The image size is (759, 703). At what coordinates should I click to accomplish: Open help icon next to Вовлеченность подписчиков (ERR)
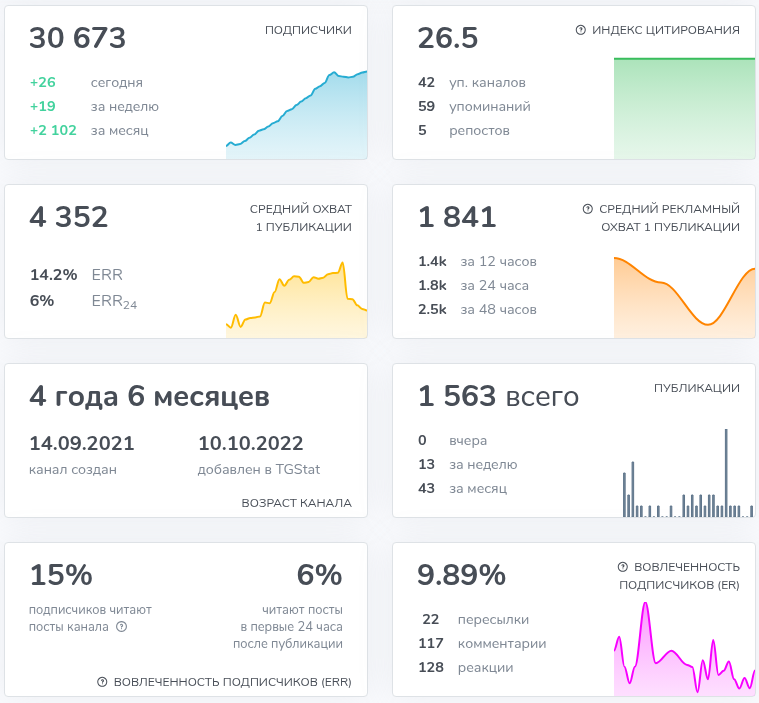[x=102, y=682]
